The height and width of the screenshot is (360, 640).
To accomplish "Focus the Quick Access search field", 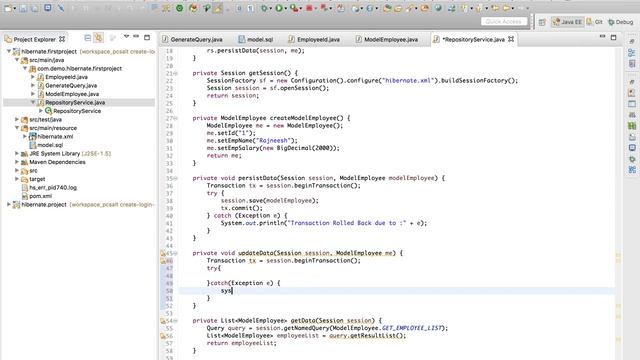I will pyautogui.click(x=504, y=21).
